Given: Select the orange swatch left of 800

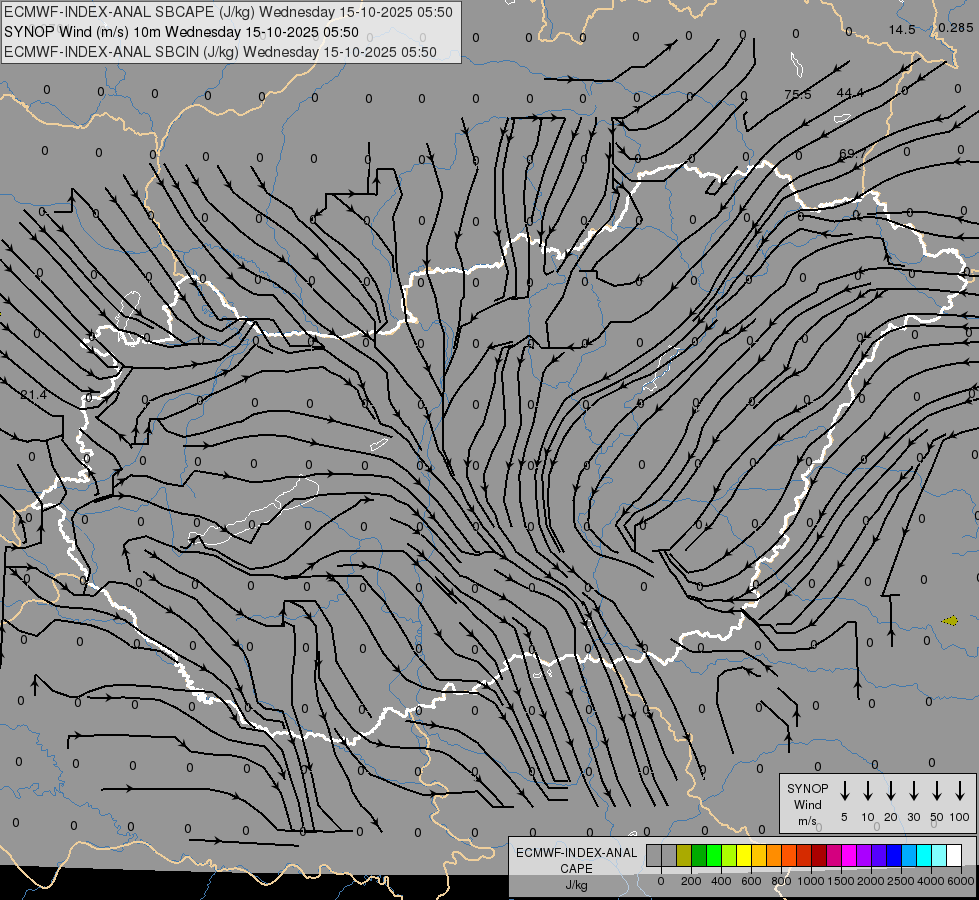Looking at the screenshot, I should (774, 855).
